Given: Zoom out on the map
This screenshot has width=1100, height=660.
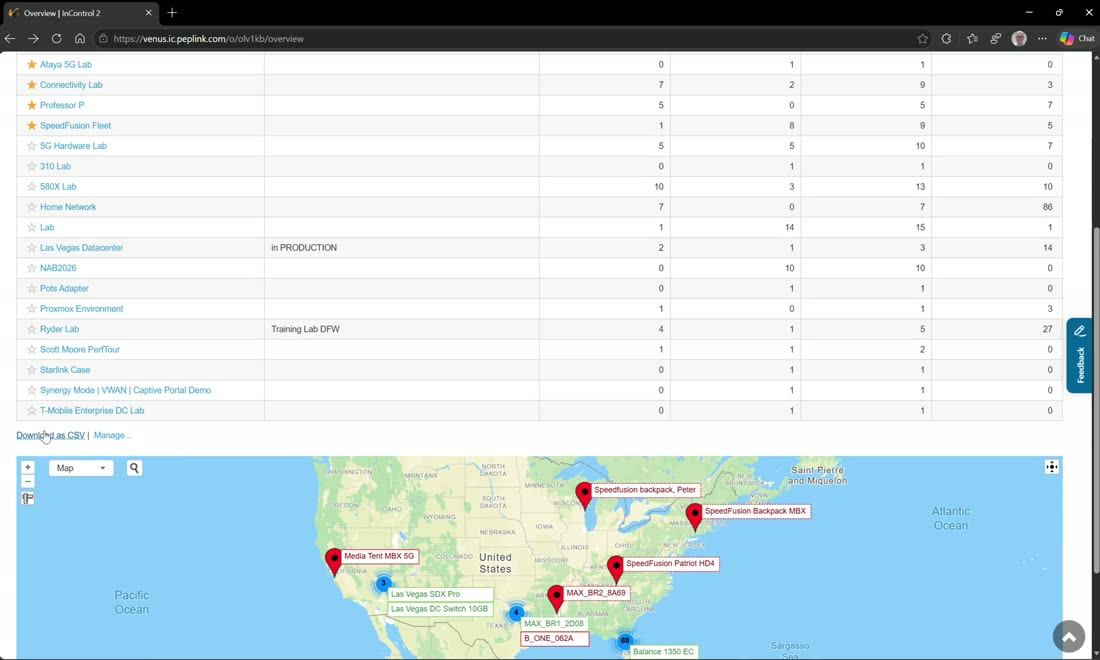Looking at the screenshot, I should click(27, 481).
